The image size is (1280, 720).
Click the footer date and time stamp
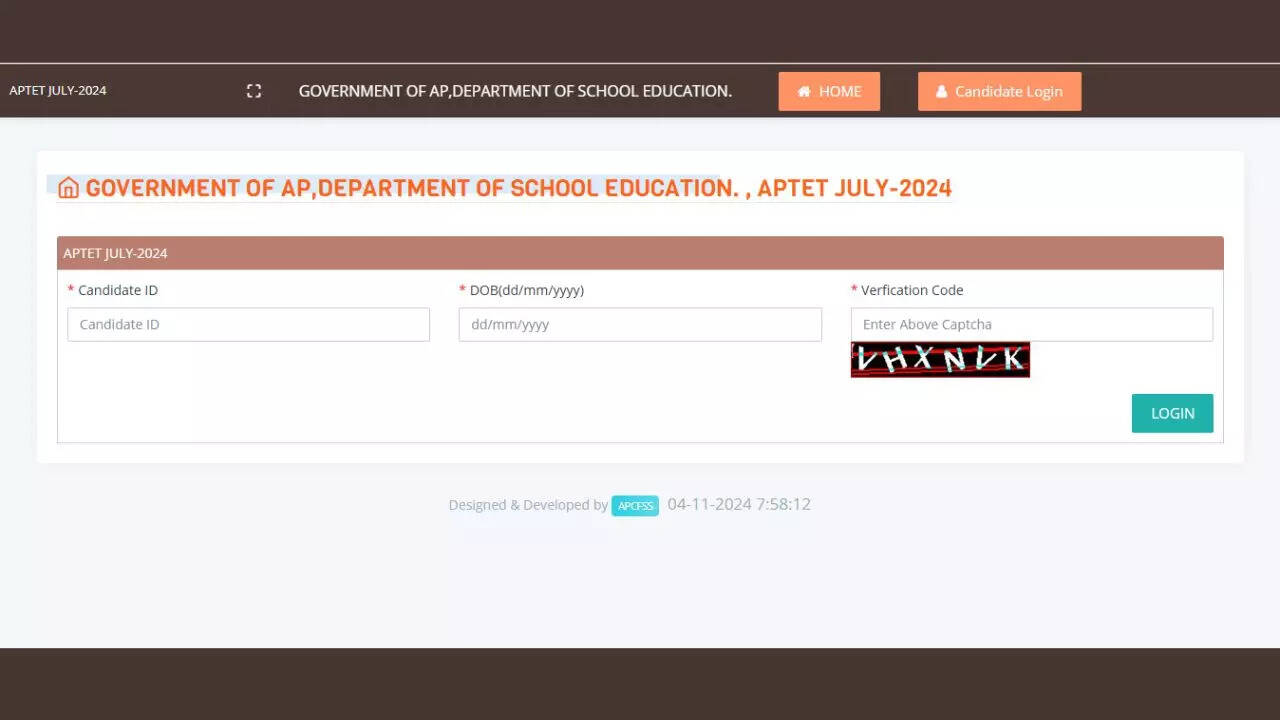pyautogui.click(x=739, y=504)
